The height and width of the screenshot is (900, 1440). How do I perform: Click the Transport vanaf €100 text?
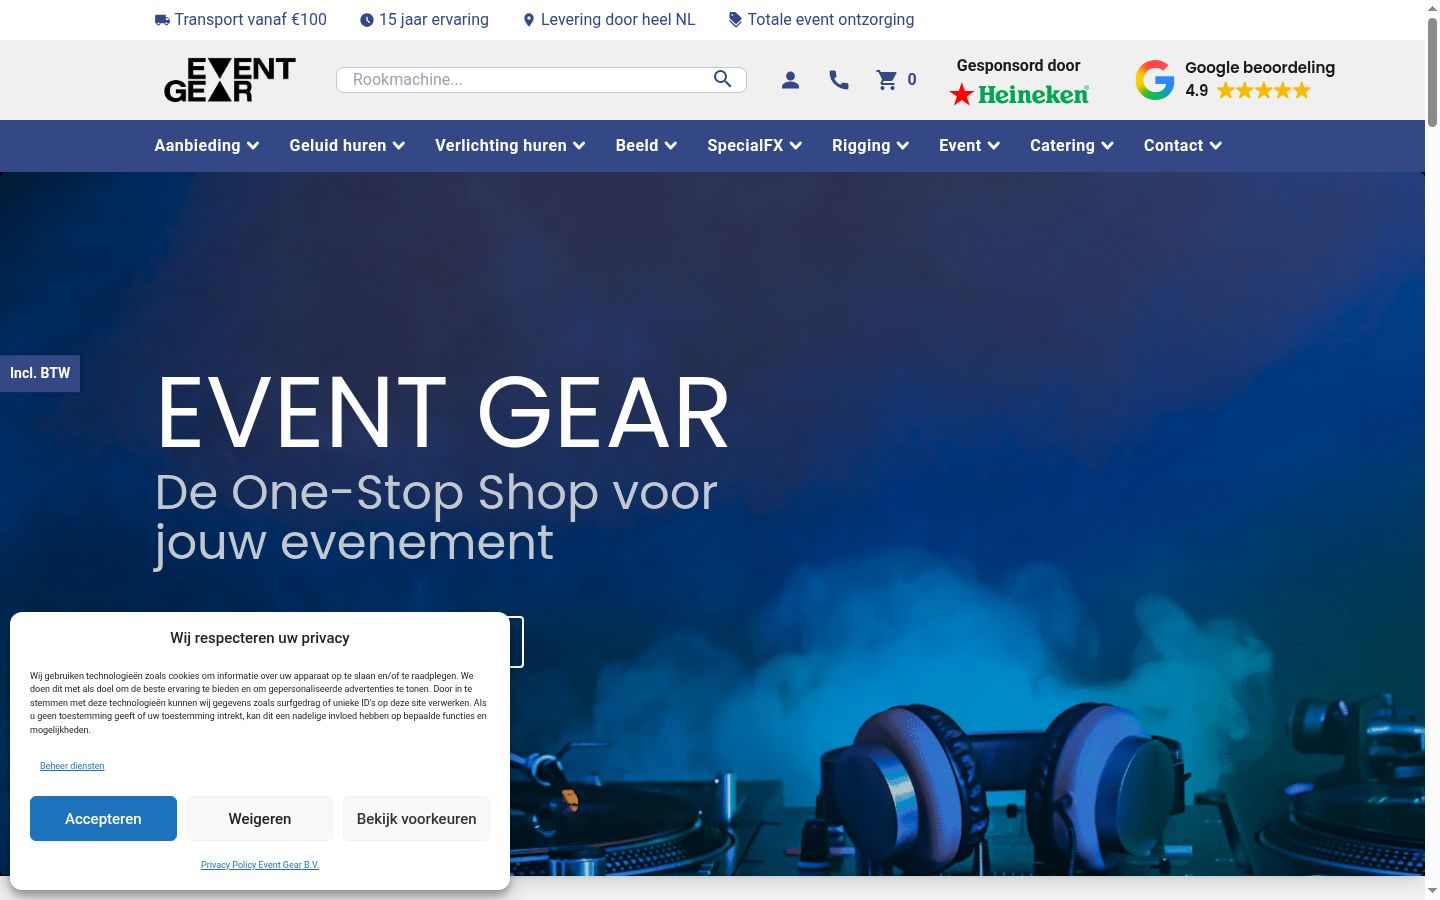pyautogui.click(x=251, y=20)
